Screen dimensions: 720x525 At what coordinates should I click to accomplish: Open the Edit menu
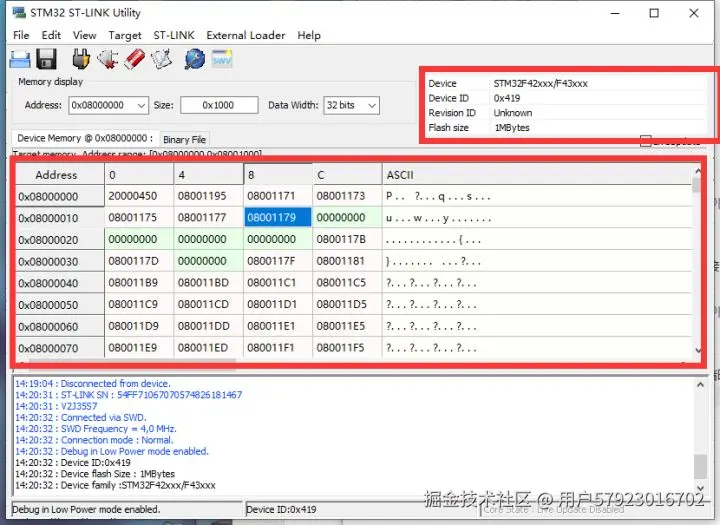pyautogui.click(x=51, y=35)
